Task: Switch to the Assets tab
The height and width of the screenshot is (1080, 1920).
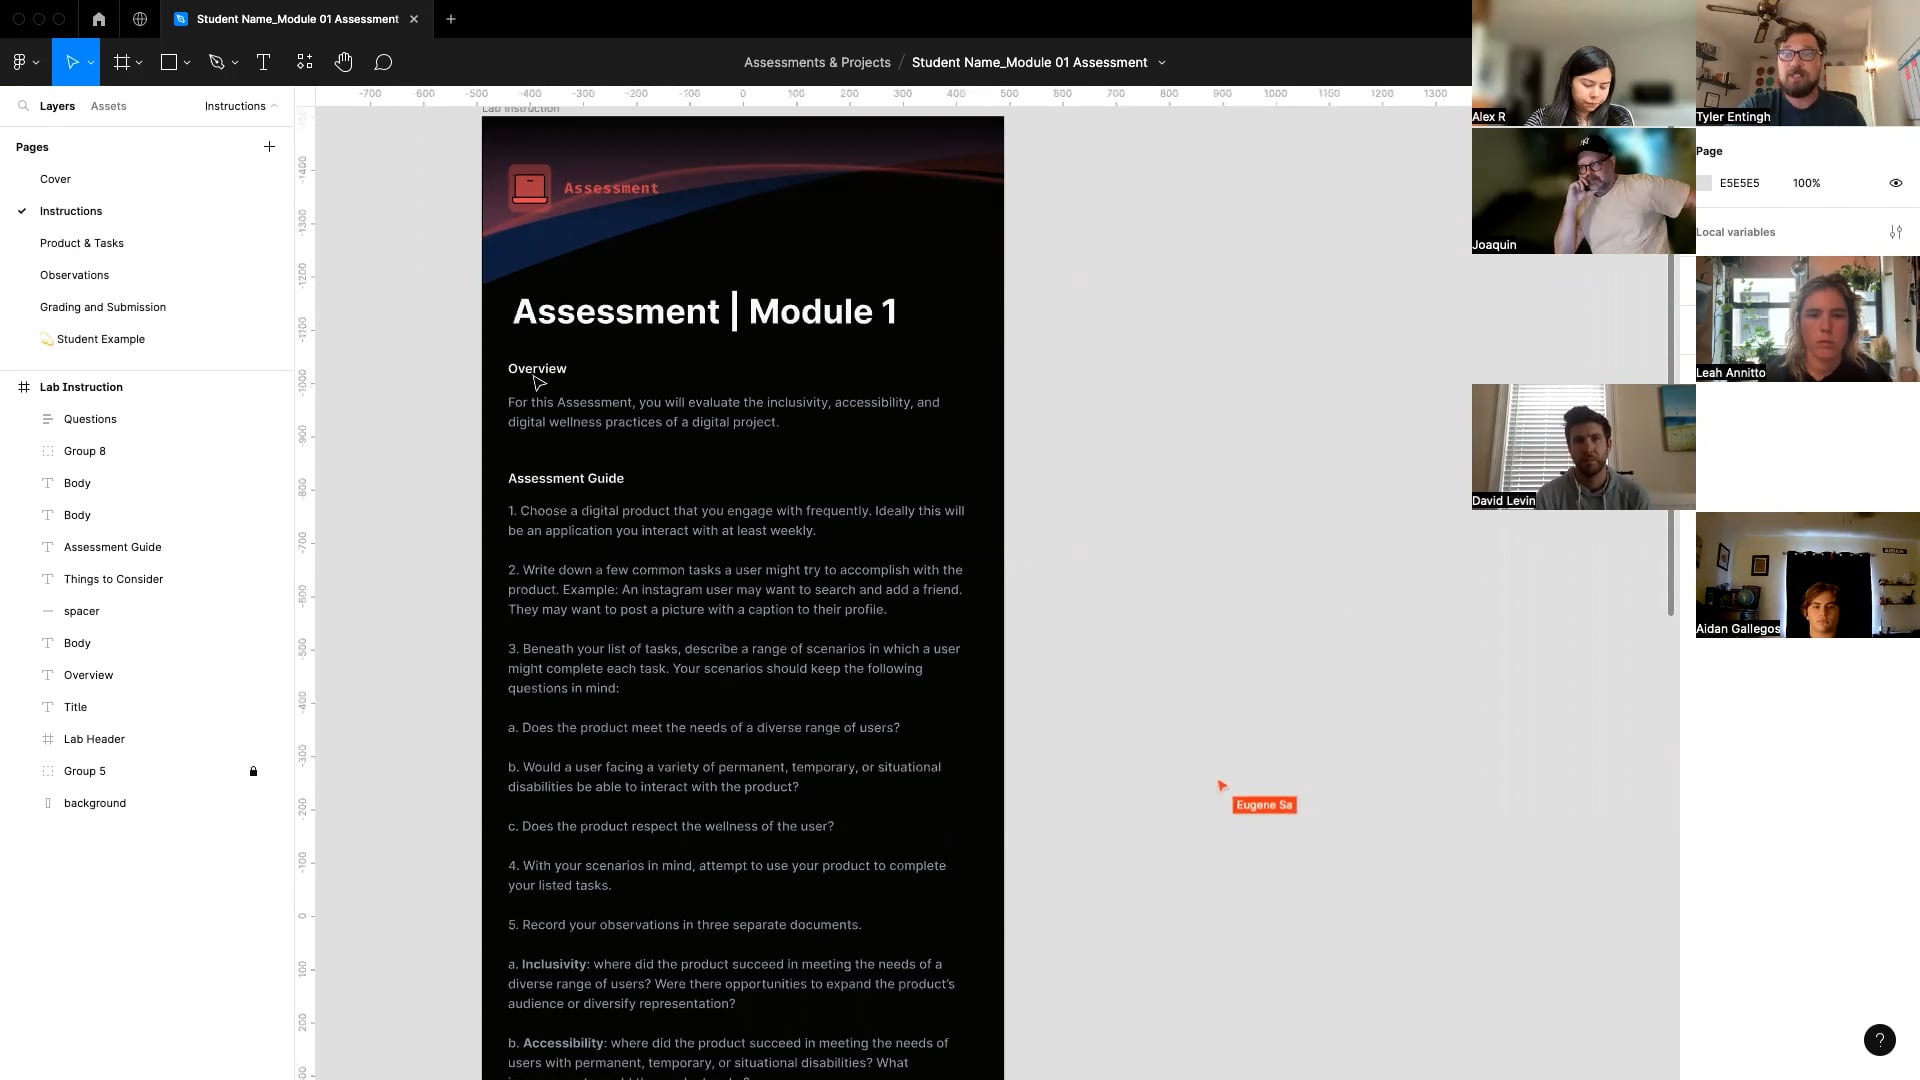Action: coord(108,106)
